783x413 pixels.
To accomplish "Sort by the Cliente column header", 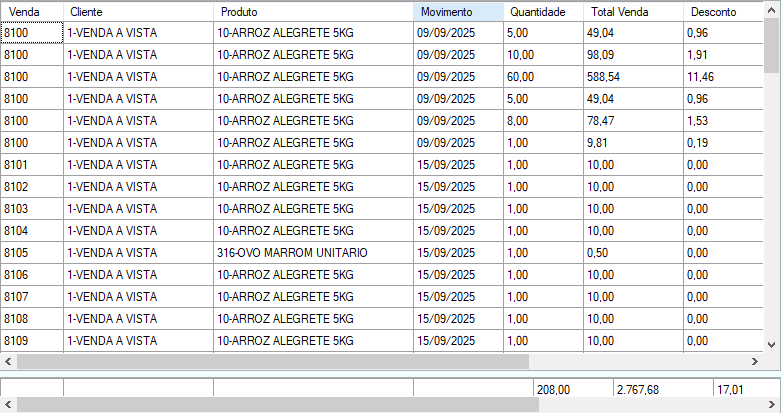I will pos(138,12).
